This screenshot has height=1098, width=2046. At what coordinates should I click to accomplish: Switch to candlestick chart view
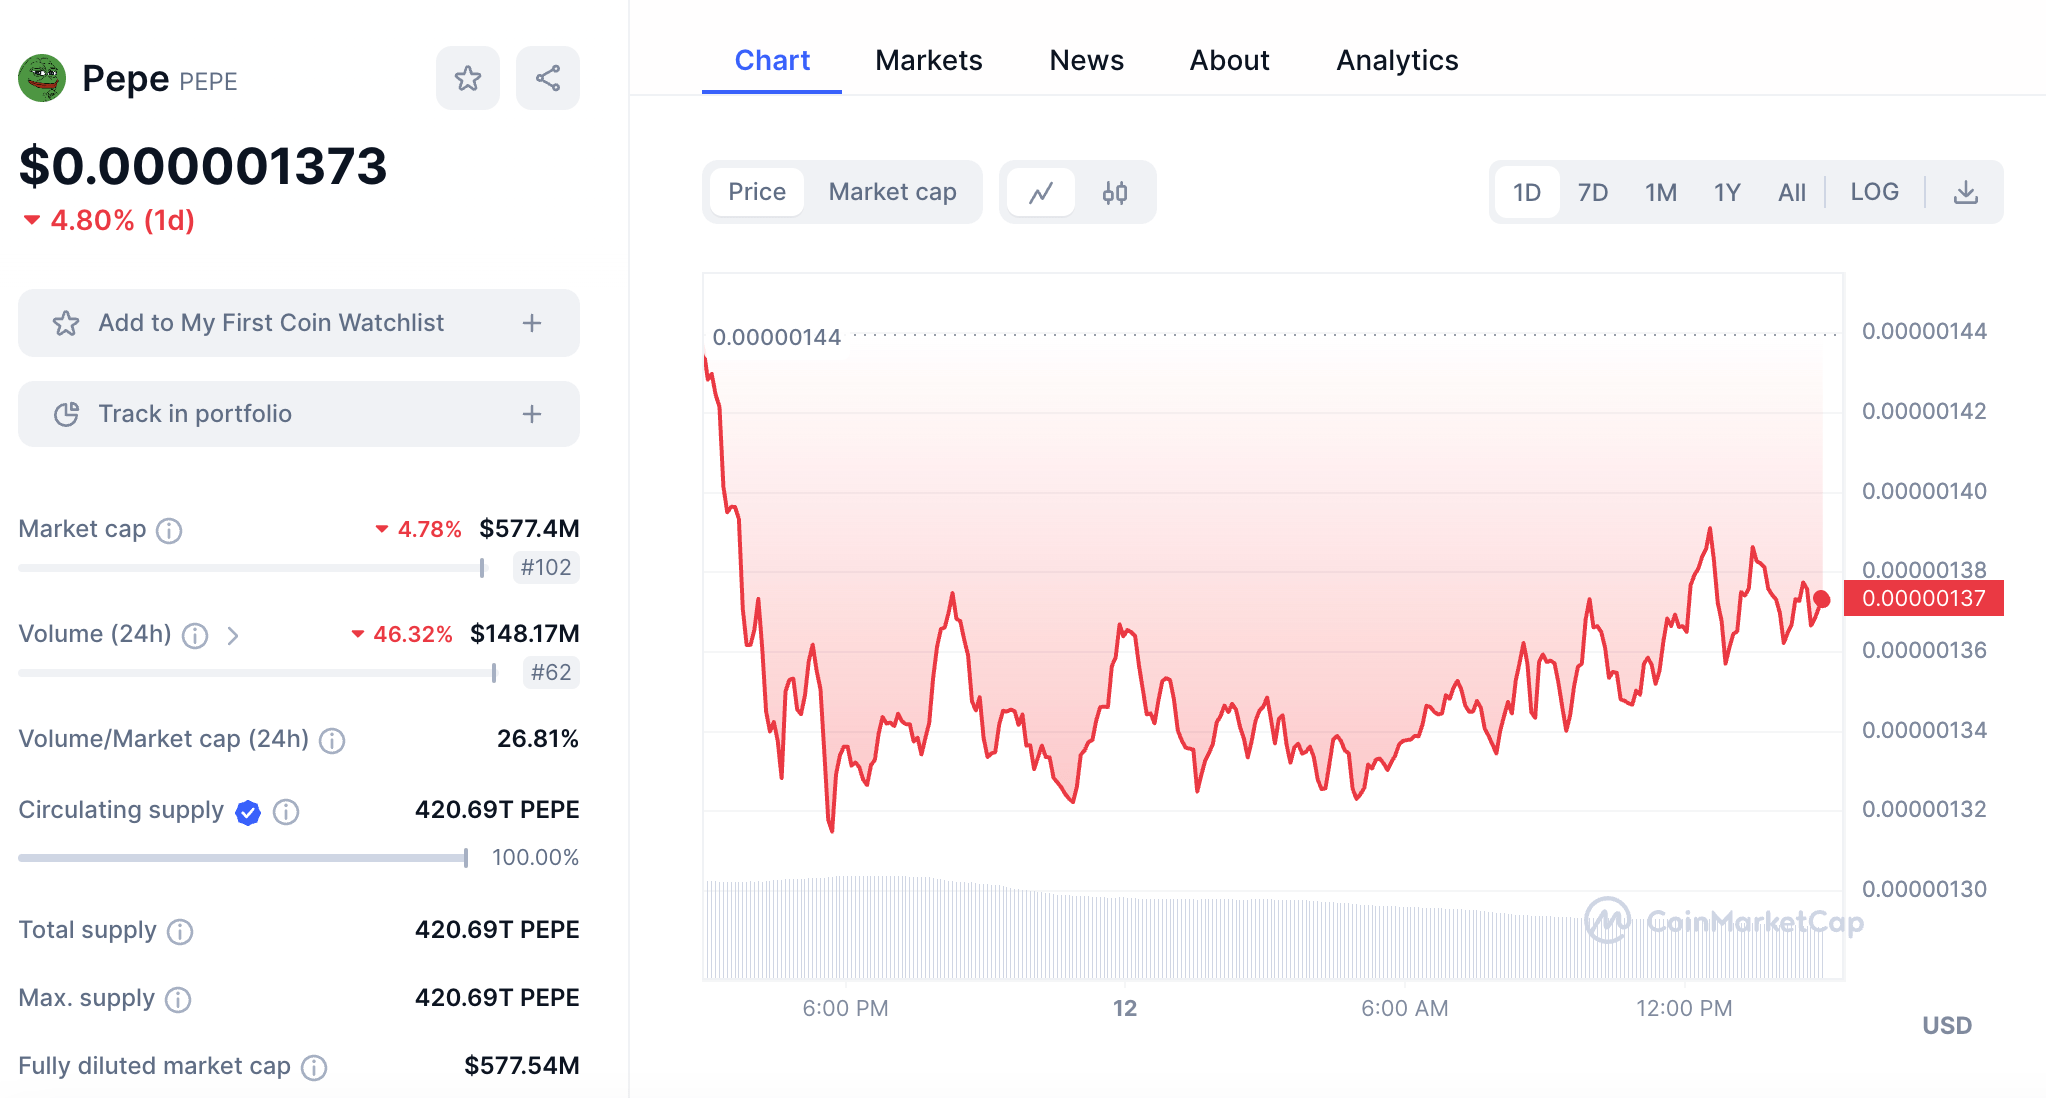coord(1115,192)
